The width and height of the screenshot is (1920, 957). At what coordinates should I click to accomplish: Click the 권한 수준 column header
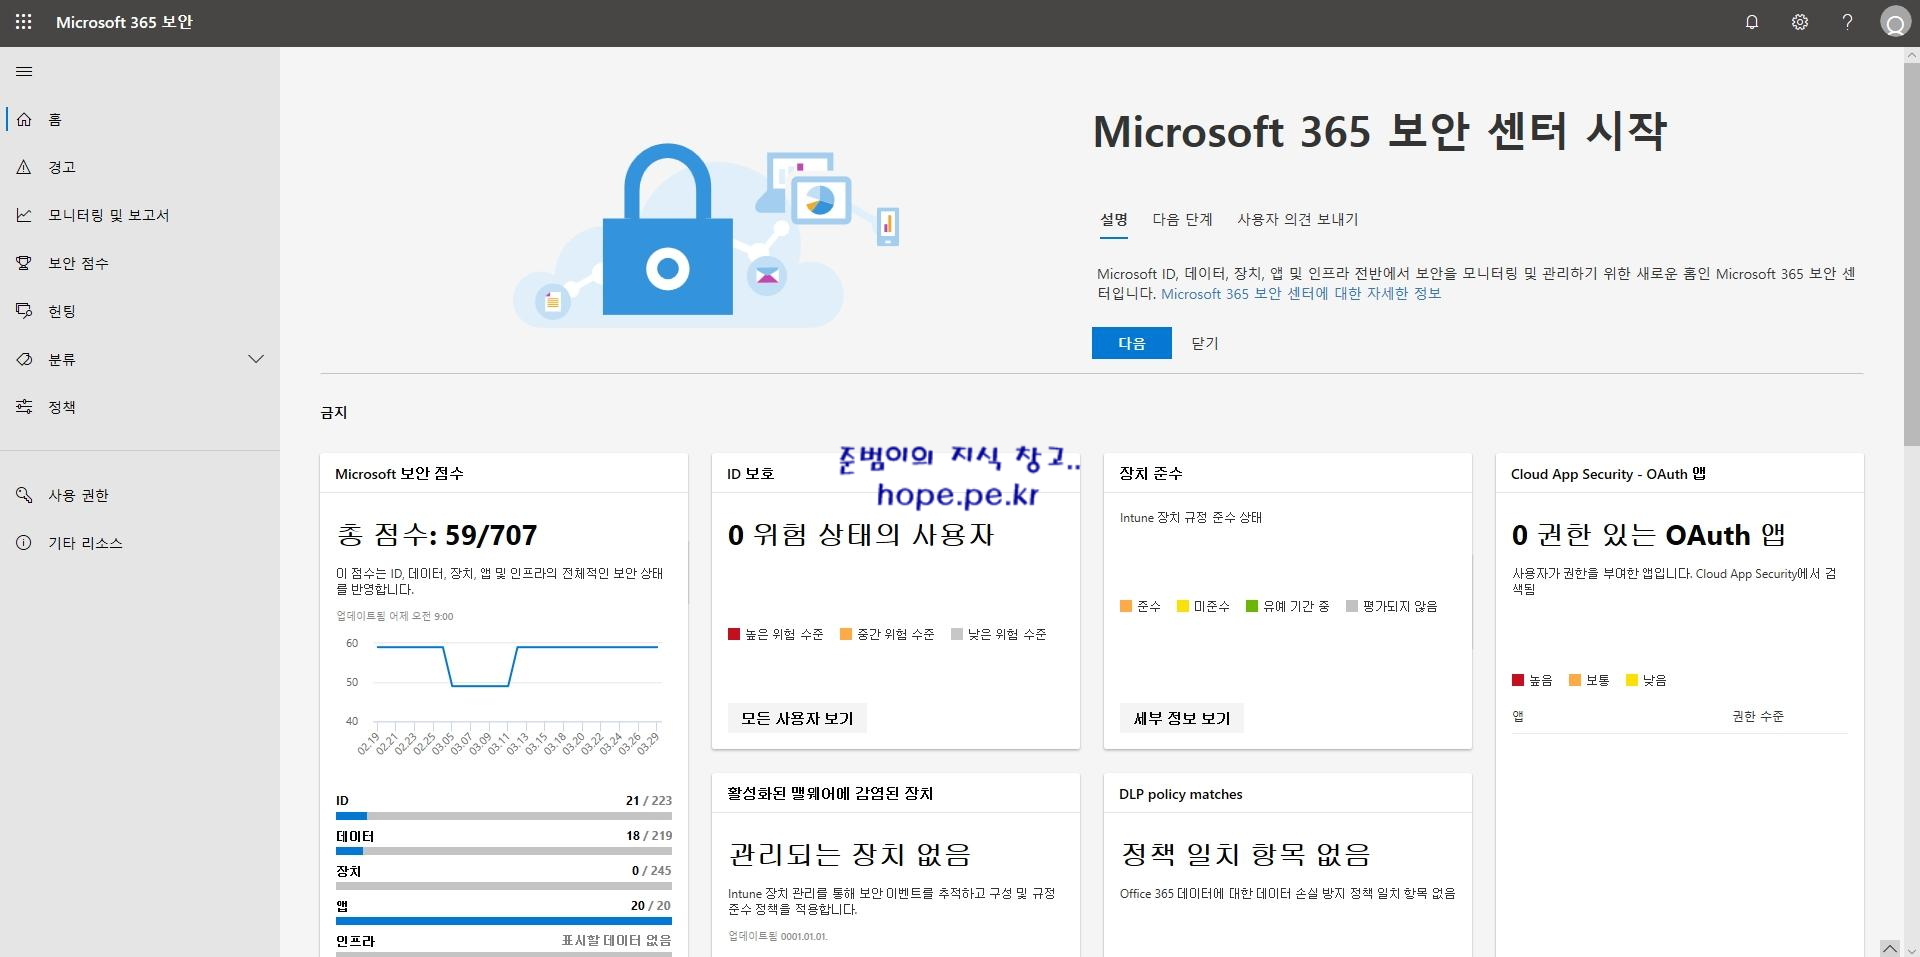[1758, 716]
